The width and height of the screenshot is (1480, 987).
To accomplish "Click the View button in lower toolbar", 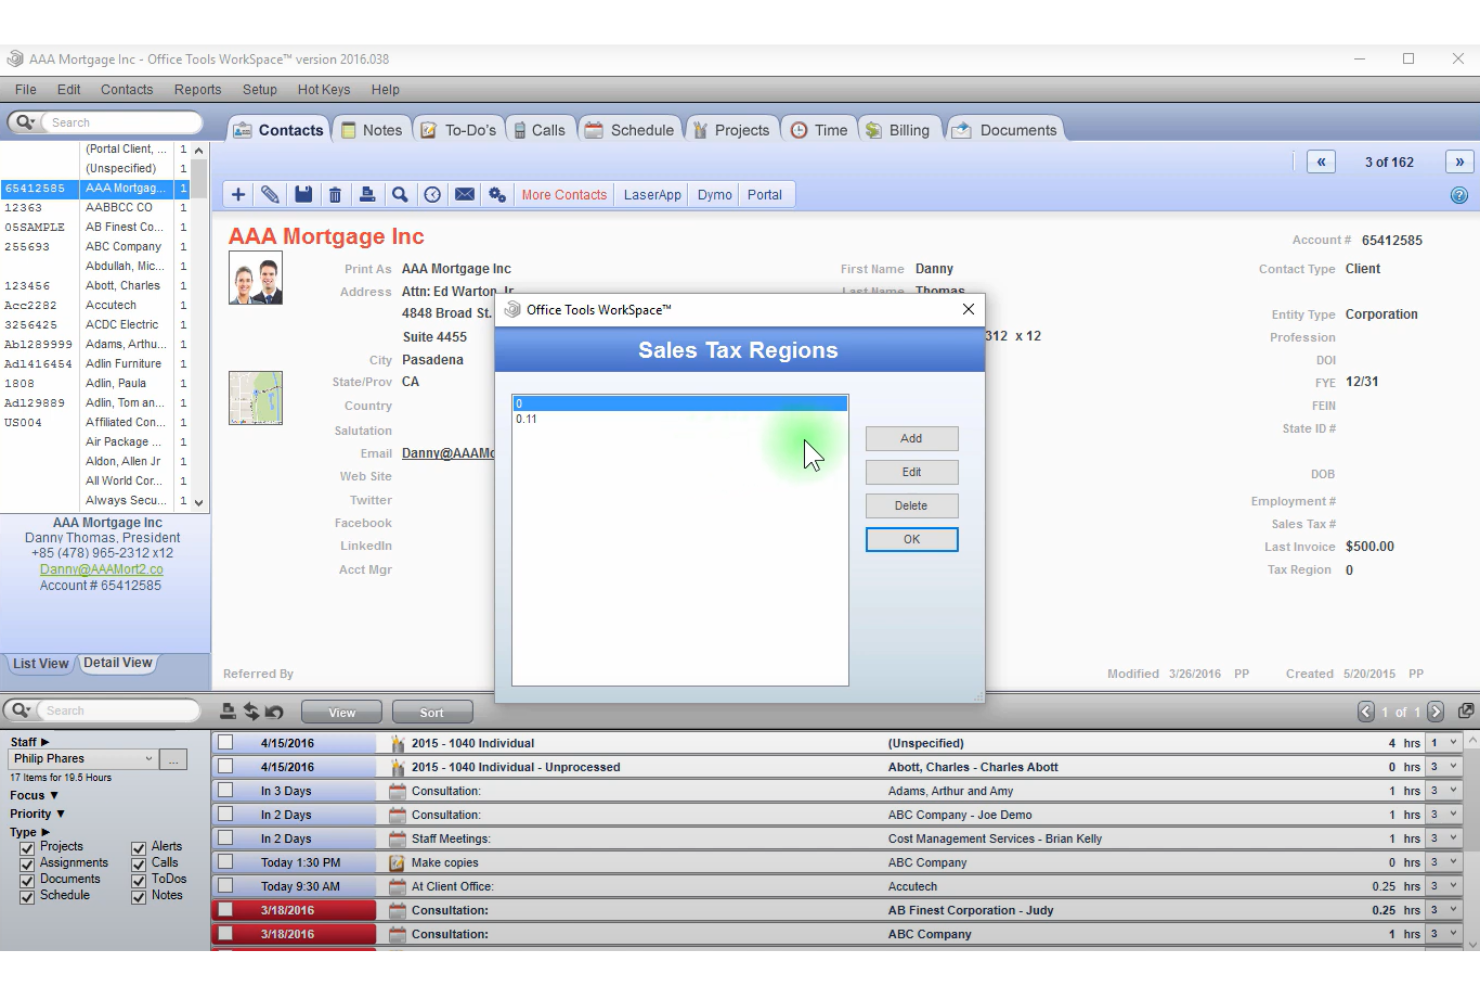I will [342, 713].
